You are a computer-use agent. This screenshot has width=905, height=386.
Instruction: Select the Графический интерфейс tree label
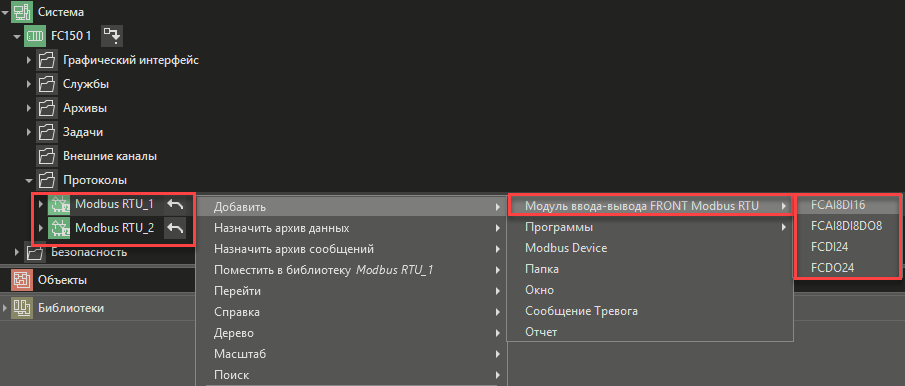[x=131, y=60]
